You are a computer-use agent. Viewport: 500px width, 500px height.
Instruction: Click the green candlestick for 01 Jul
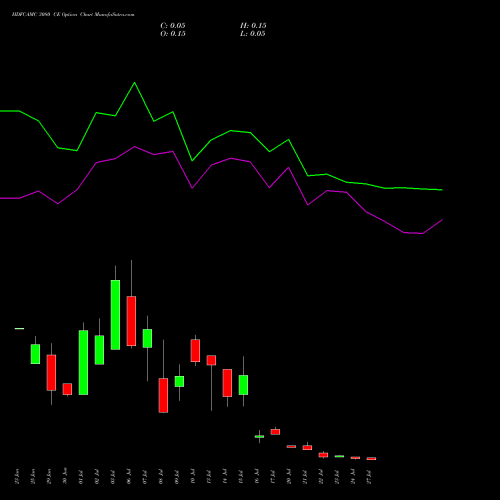click(83, 362)
